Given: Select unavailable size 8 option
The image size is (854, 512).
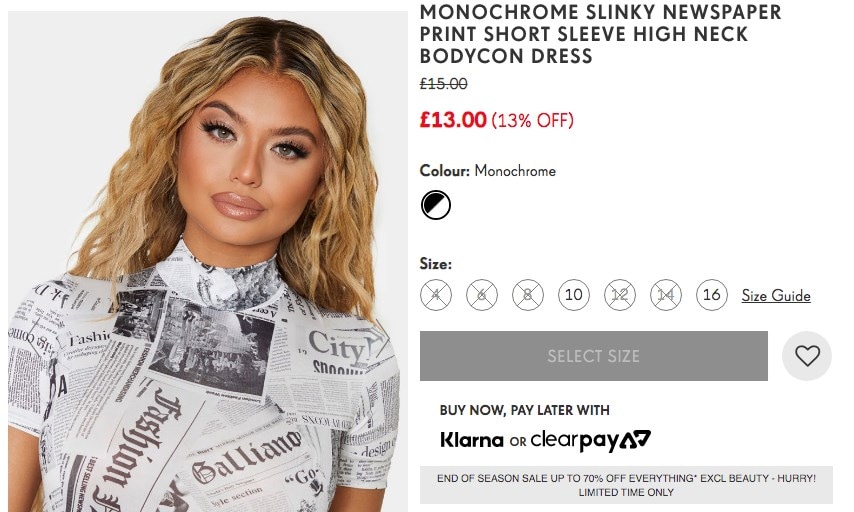Looking at the screenshot, I should pos(528,295).
